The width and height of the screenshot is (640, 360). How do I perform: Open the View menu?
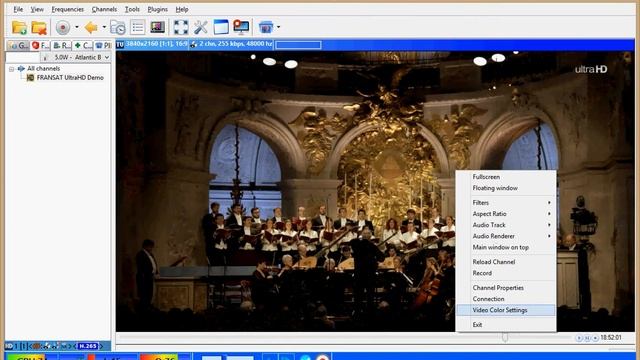coord(37,9)
